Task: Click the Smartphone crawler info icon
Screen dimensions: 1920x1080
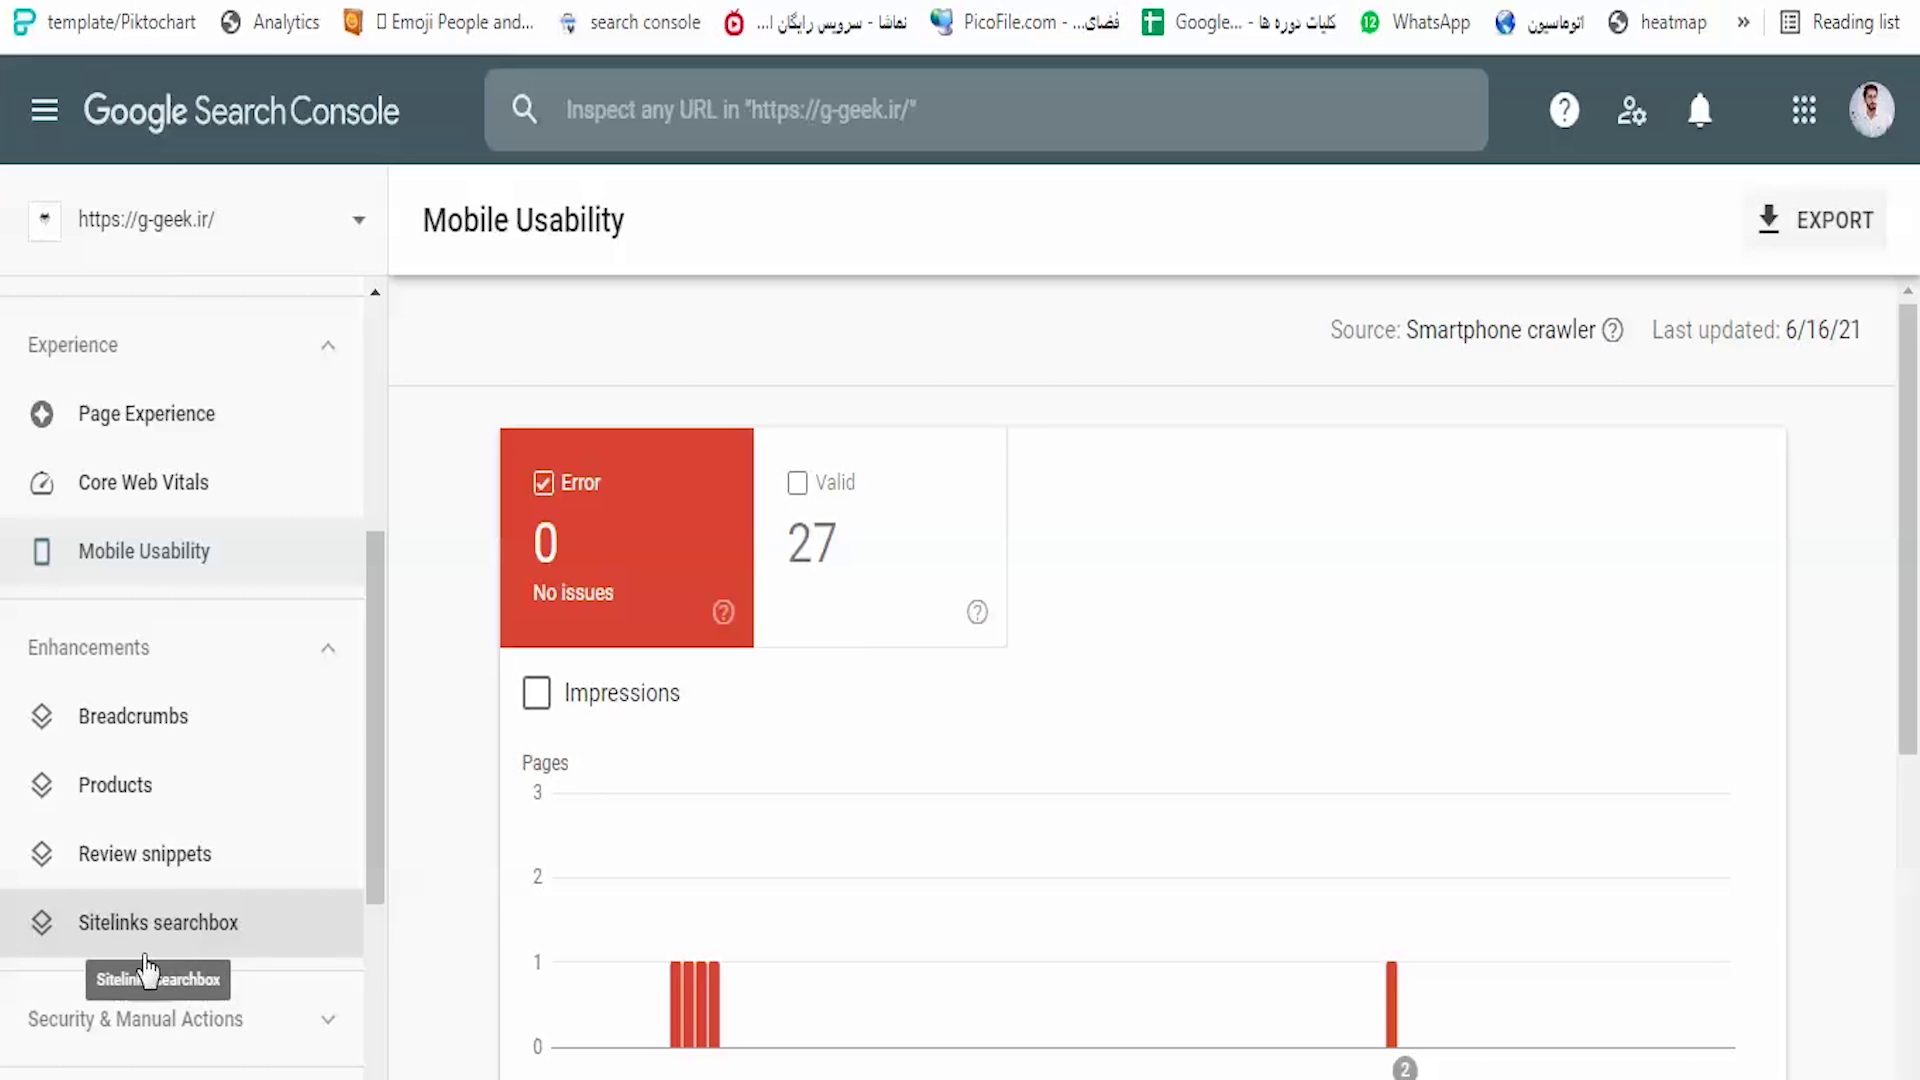Action: pos(1612,330)
